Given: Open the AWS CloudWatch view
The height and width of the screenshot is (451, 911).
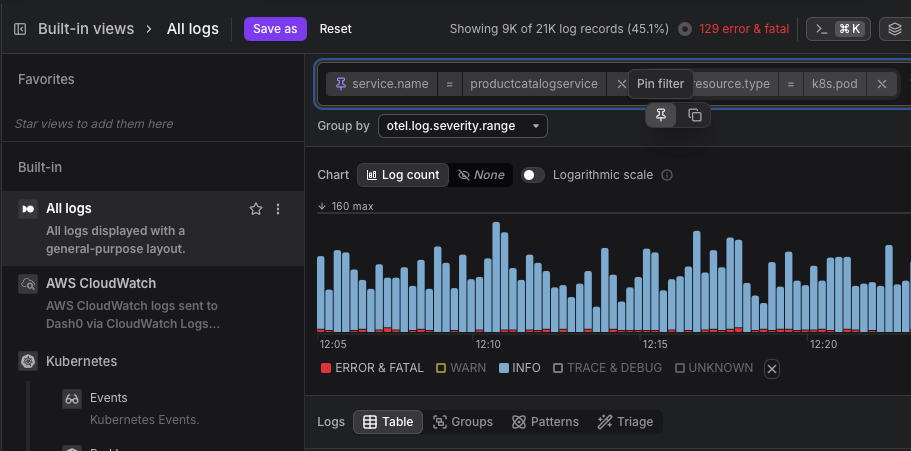Looking at the screenshot, I should pyautogui.click(x=153, y=303).
